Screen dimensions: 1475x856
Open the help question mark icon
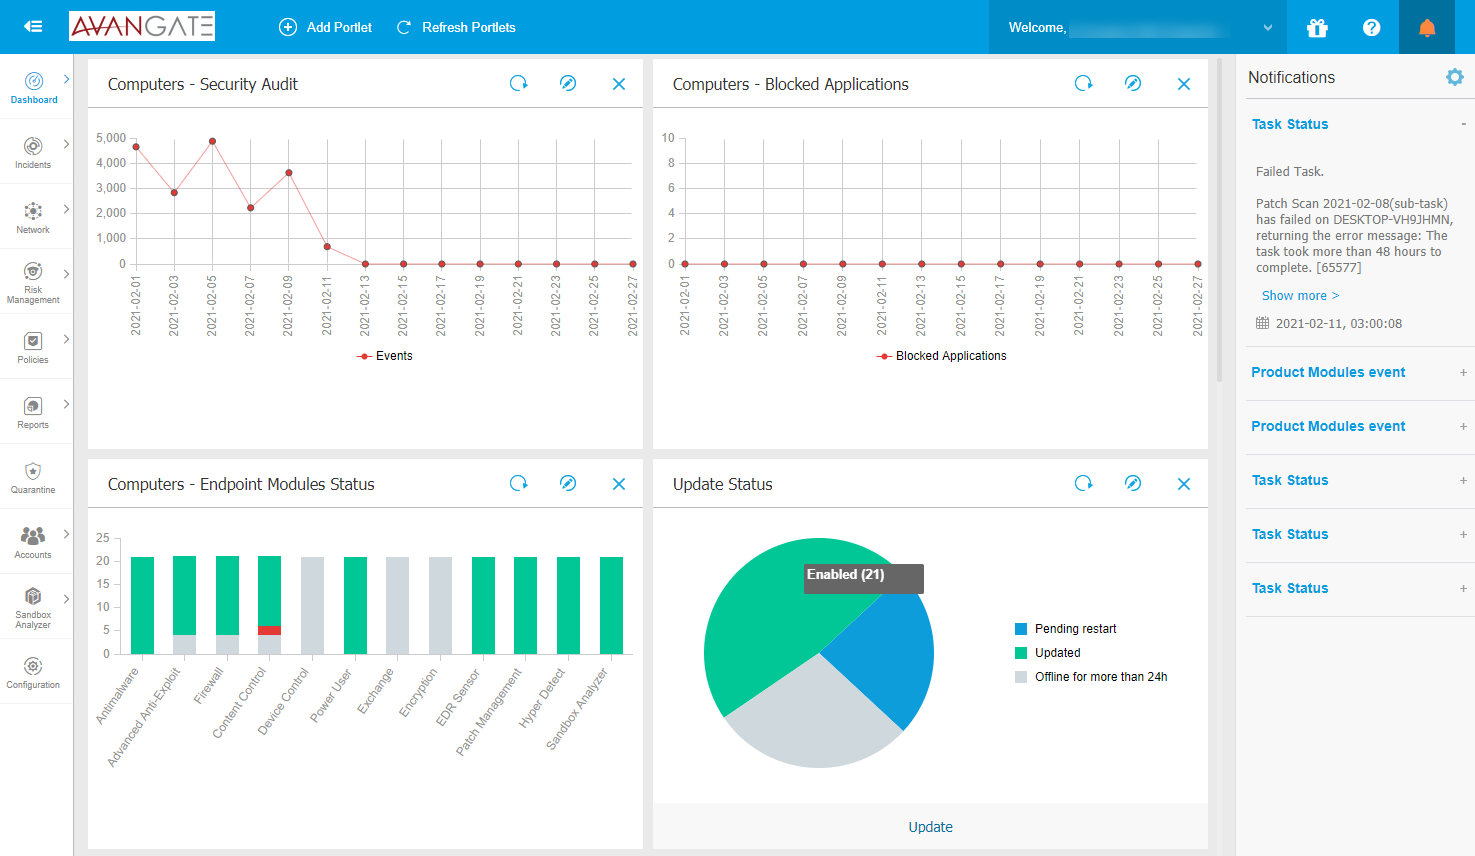[1371, 28]
